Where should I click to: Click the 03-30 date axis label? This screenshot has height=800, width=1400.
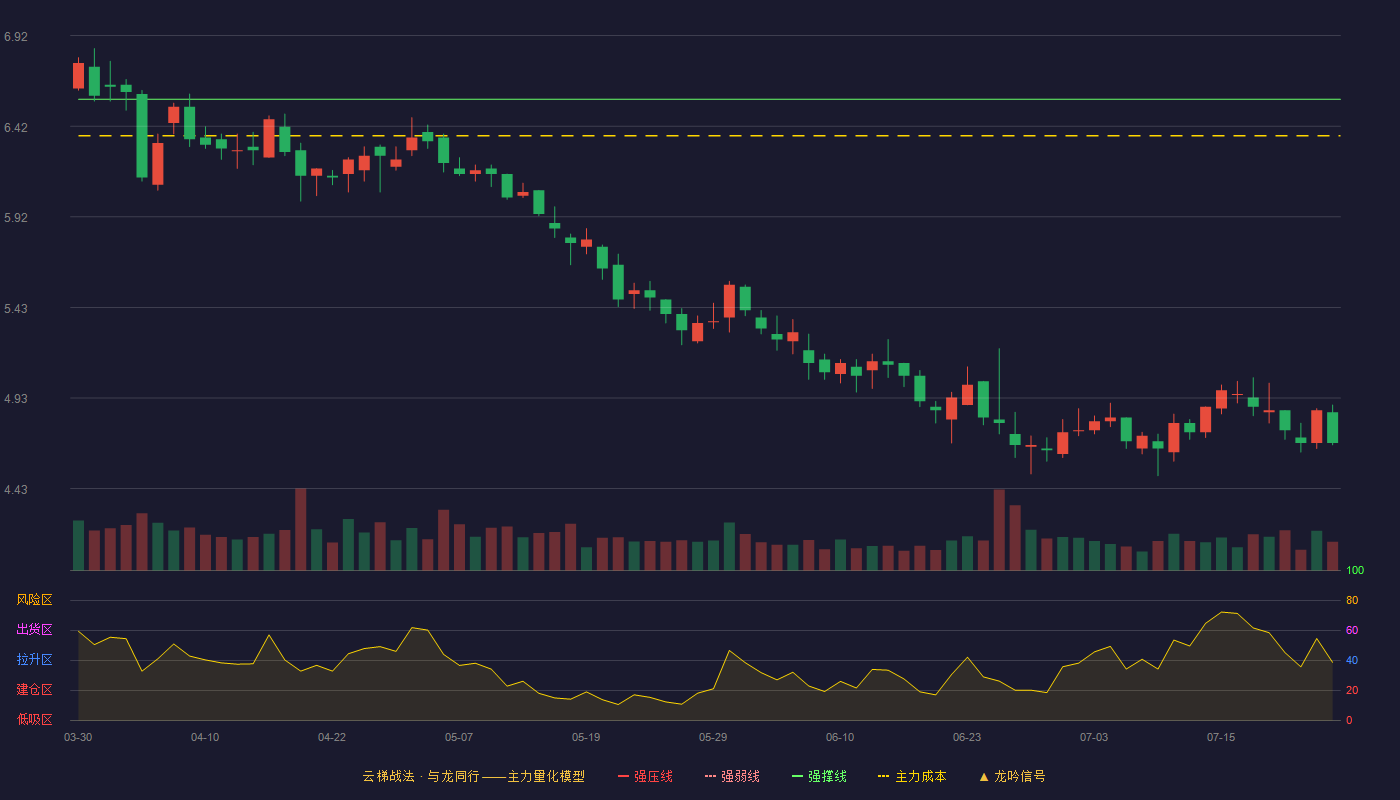pos(78,737)
